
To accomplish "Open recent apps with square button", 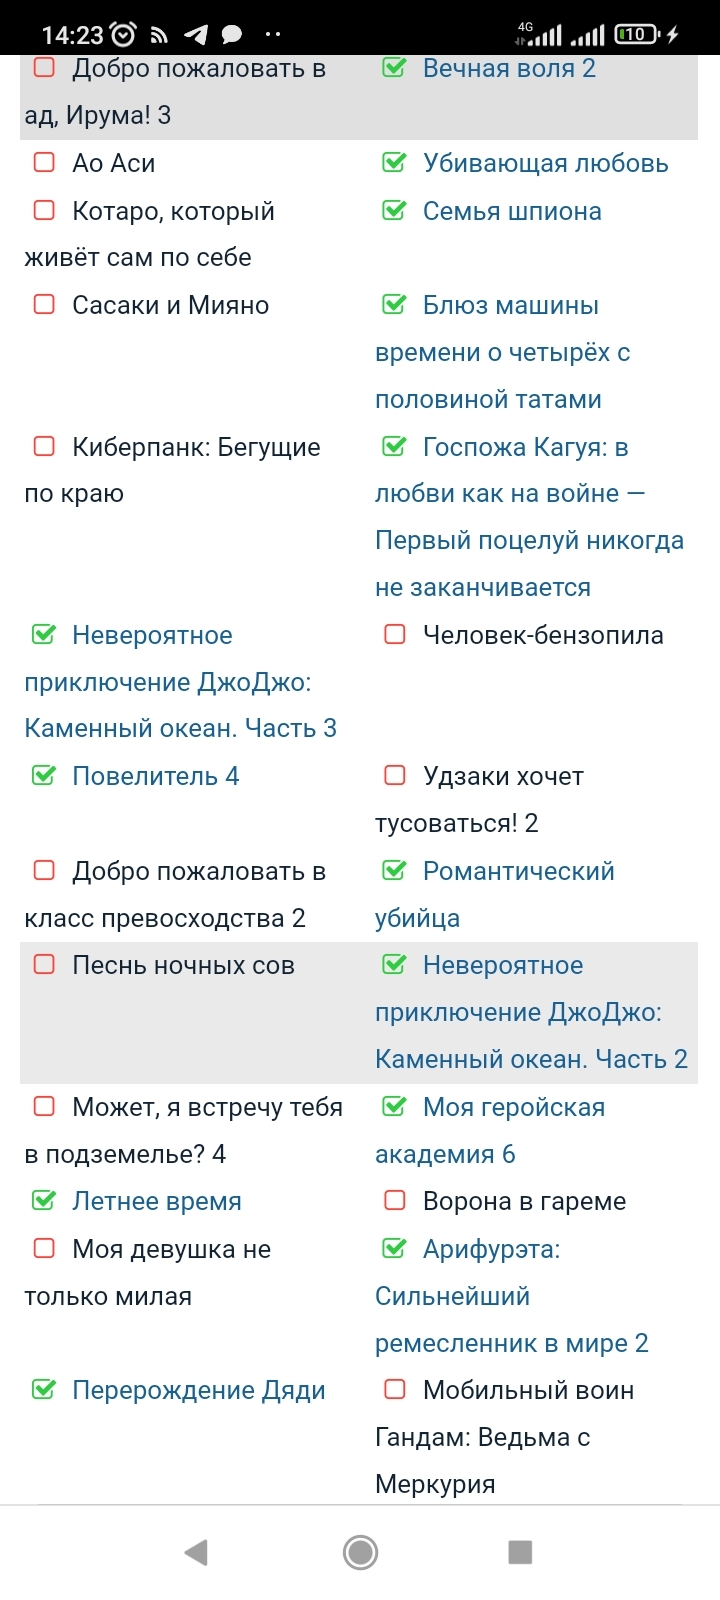I will [520, 1552].
